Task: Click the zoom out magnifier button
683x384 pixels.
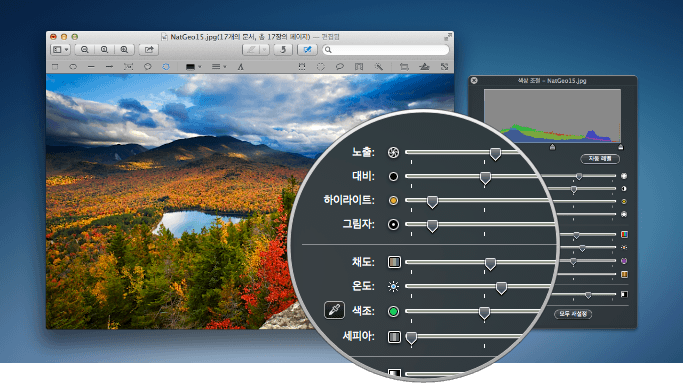Action: 85,50
